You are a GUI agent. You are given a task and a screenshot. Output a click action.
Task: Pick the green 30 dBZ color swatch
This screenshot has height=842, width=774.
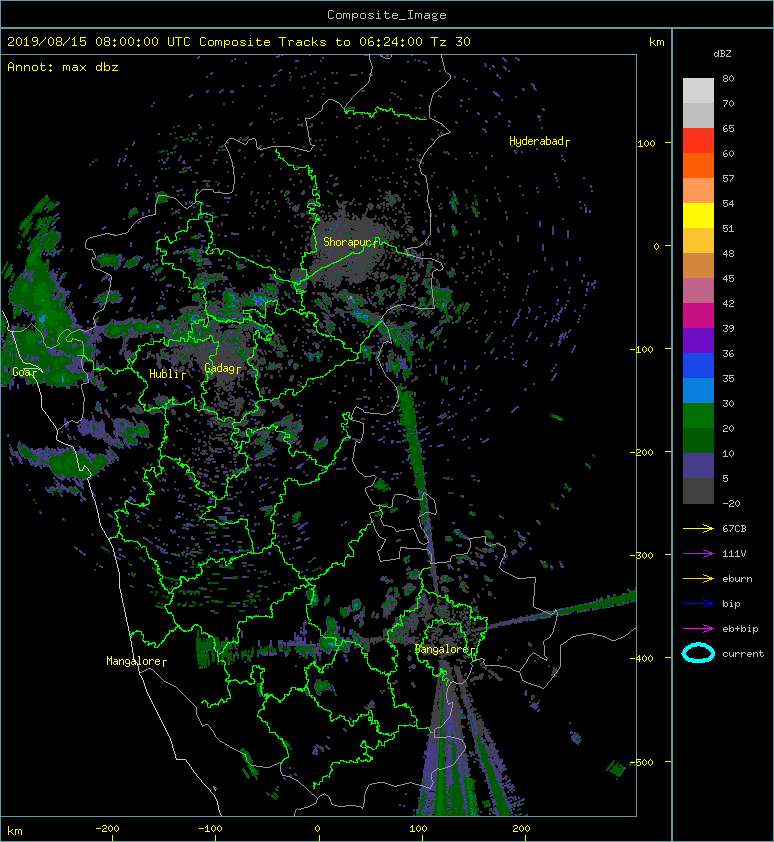click(698, 416)
